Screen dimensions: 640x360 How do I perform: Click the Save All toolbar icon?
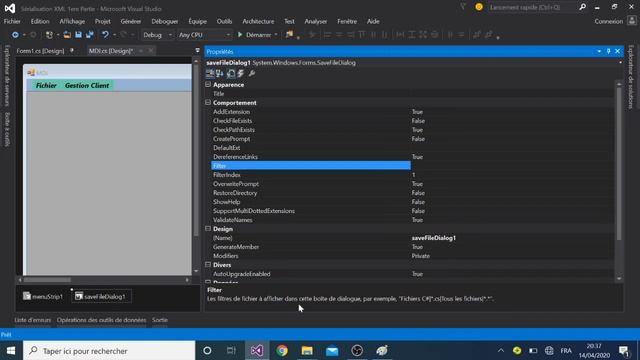click(x=89, y=35)
